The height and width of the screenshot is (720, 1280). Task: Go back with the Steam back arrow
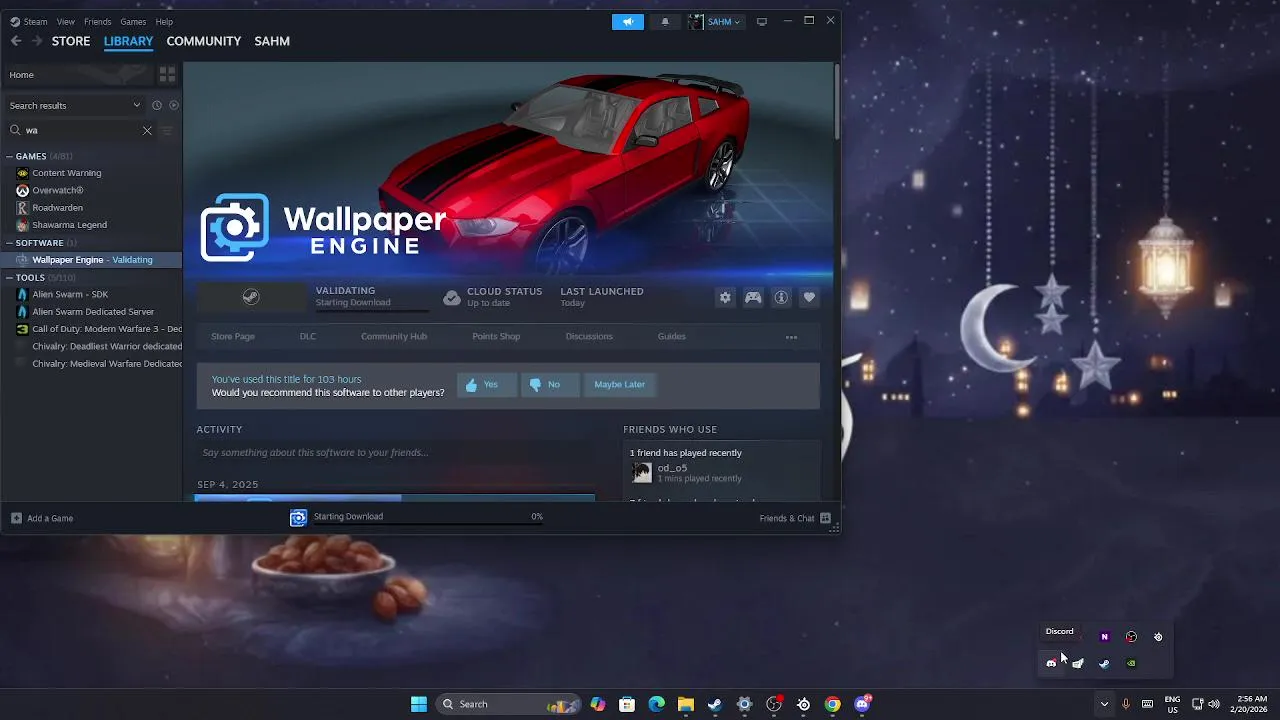click(16, 41)
